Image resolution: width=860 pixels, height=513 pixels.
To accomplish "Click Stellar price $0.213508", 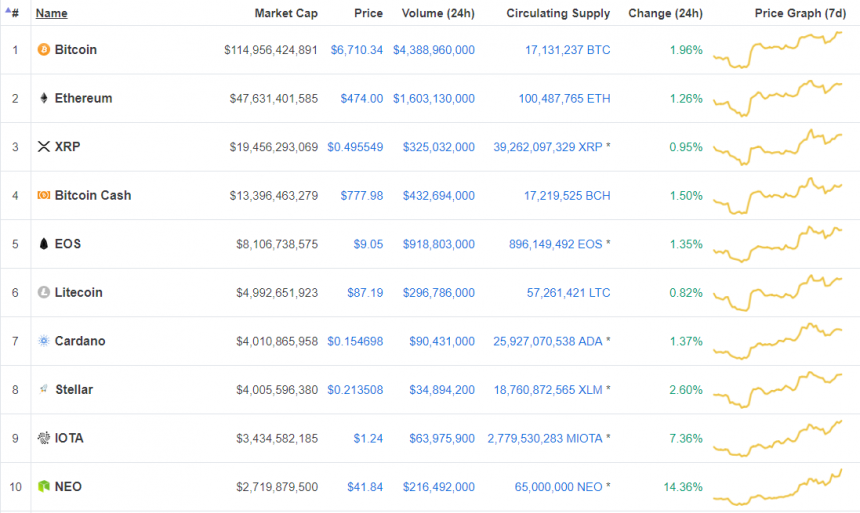I will [x=355, y=390].
